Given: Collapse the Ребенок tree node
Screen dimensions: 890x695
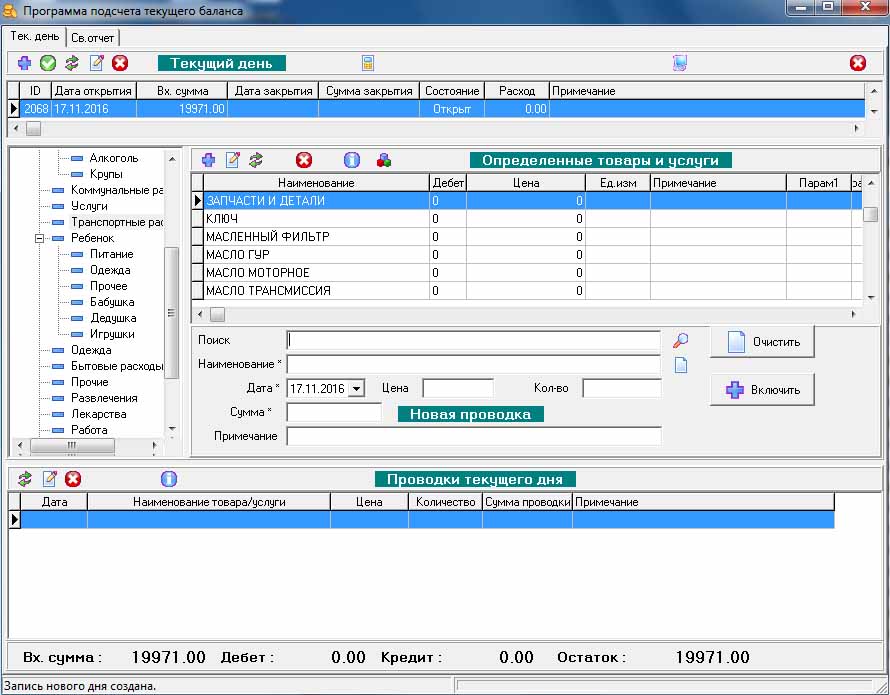Looking at the screenshot, I should pyautogui.click(x=39, y=238).
